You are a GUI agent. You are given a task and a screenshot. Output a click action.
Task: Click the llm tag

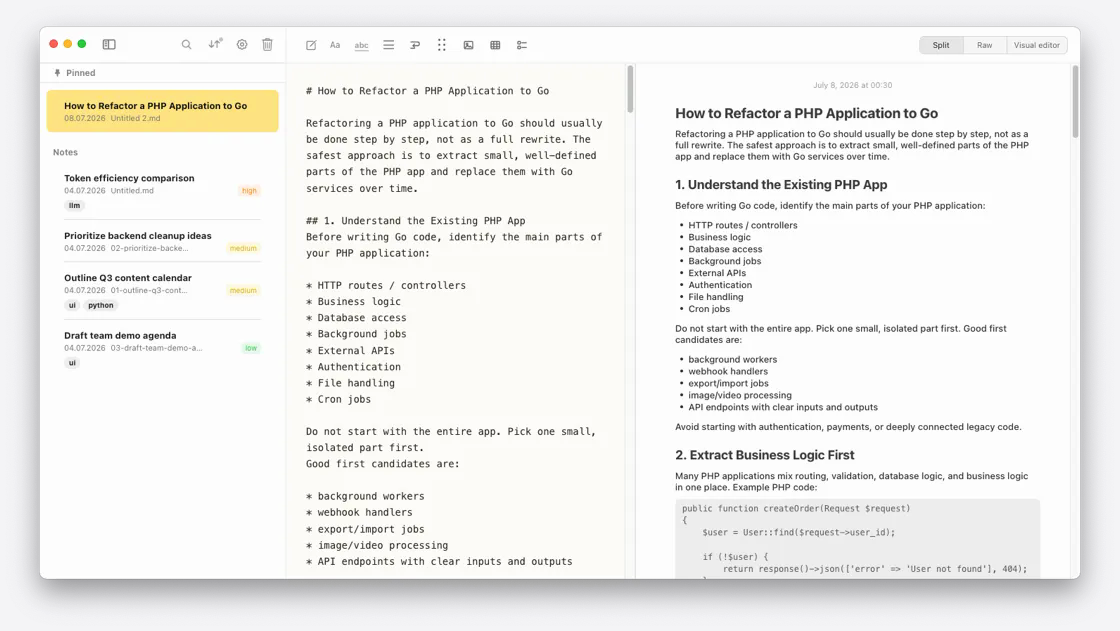pos(74,205)
